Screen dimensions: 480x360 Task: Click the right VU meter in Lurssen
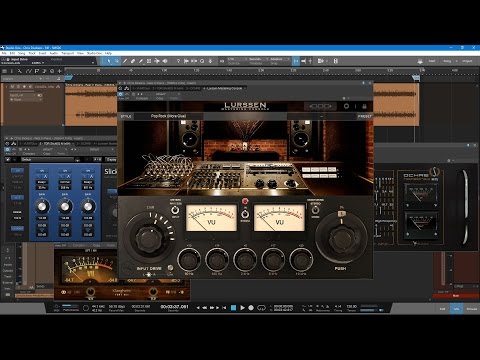coord(279,218)
